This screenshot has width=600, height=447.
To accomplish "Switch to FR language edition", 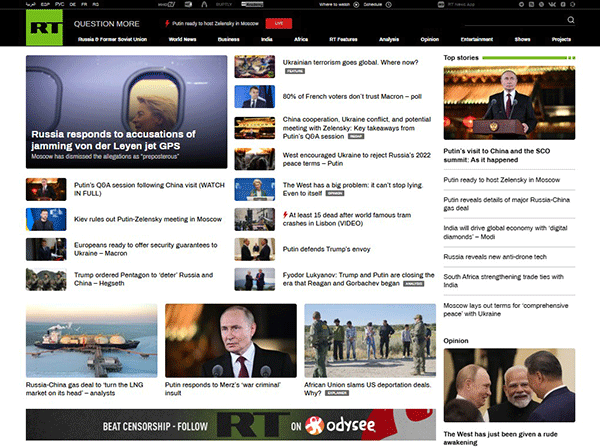I will point(84,5).
